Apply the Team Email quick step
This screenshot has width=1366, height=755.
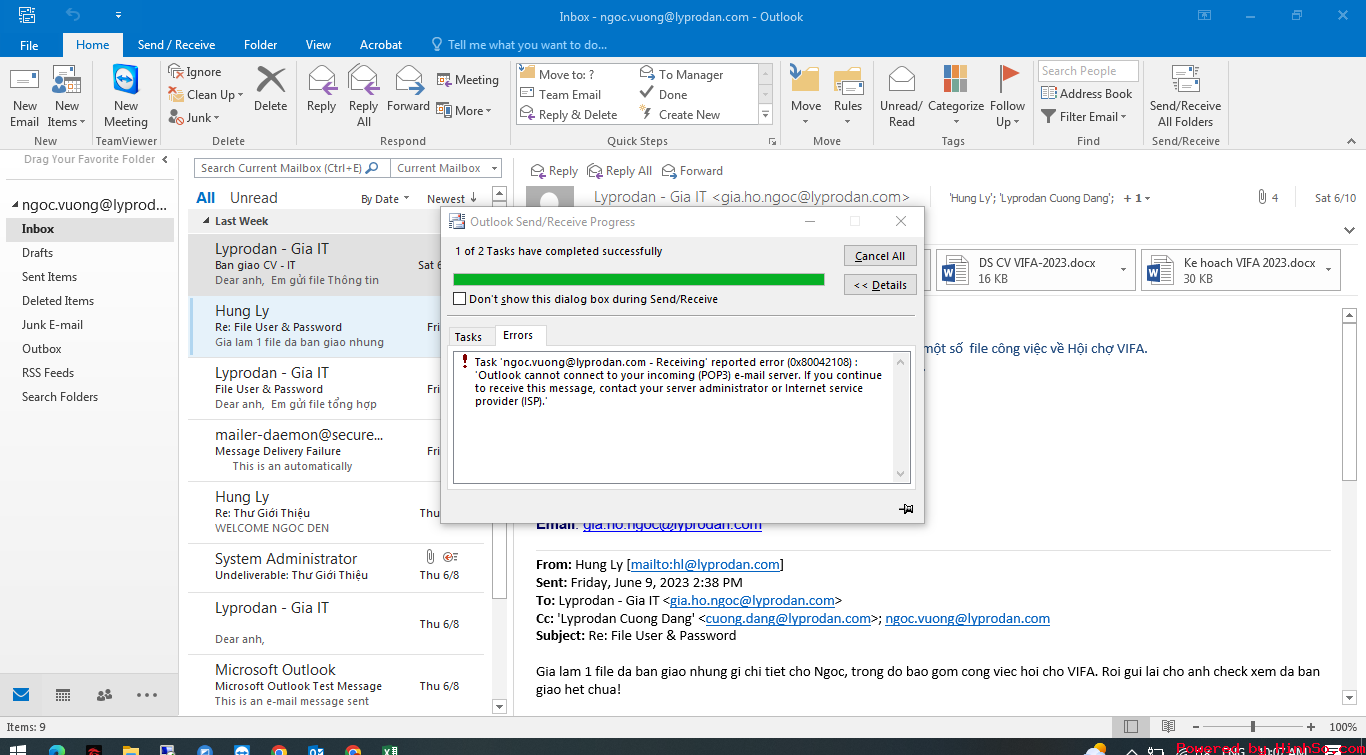tap(561, 95)
